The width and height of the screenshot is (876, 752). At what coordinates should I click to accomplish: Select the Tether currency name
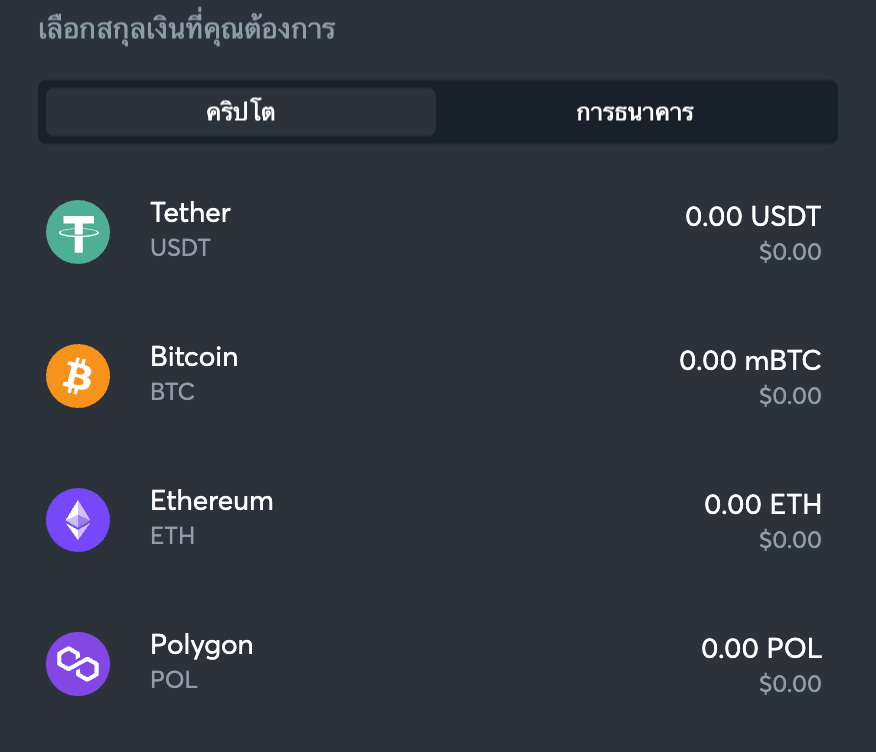(x=190, y=213)
